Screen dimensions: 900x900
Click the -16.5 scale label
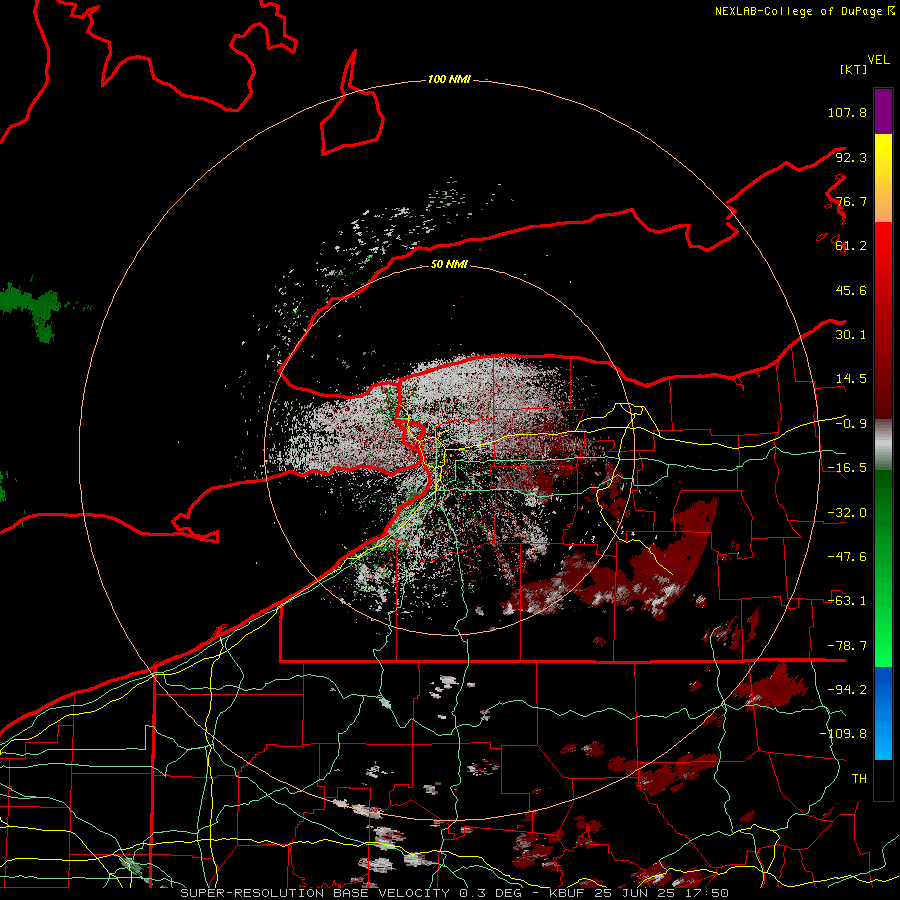(x=847, y=468)
